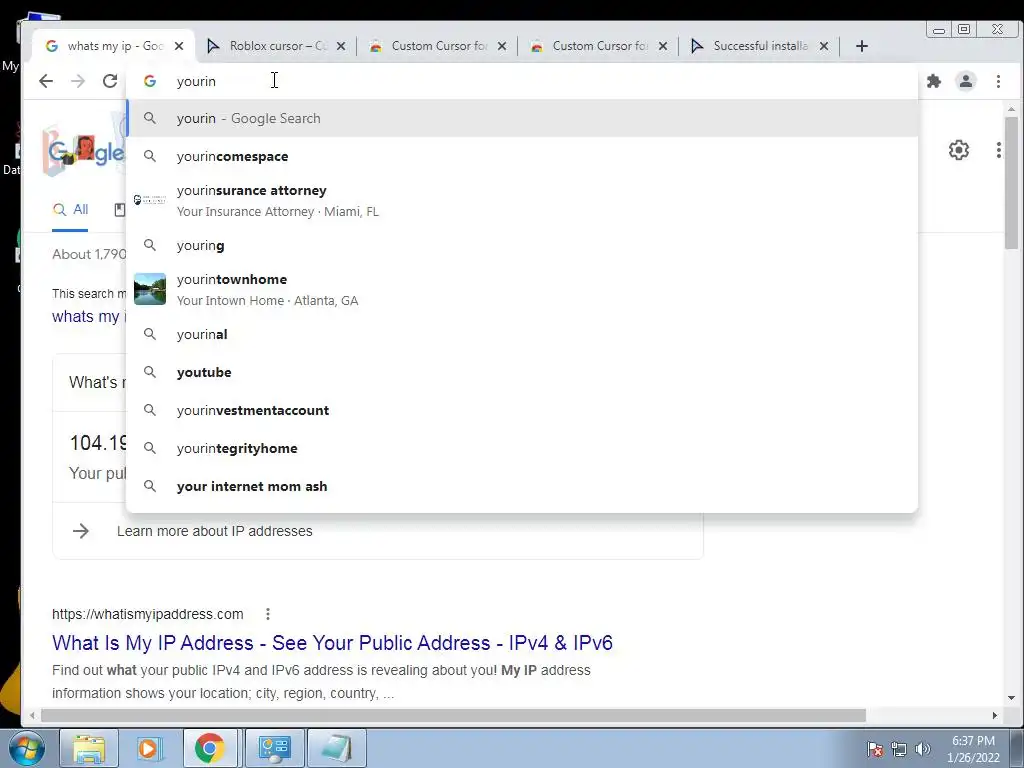The image size is (1024, 768).
Task: Go forward using the forward arrow
Action: point(78,81)
